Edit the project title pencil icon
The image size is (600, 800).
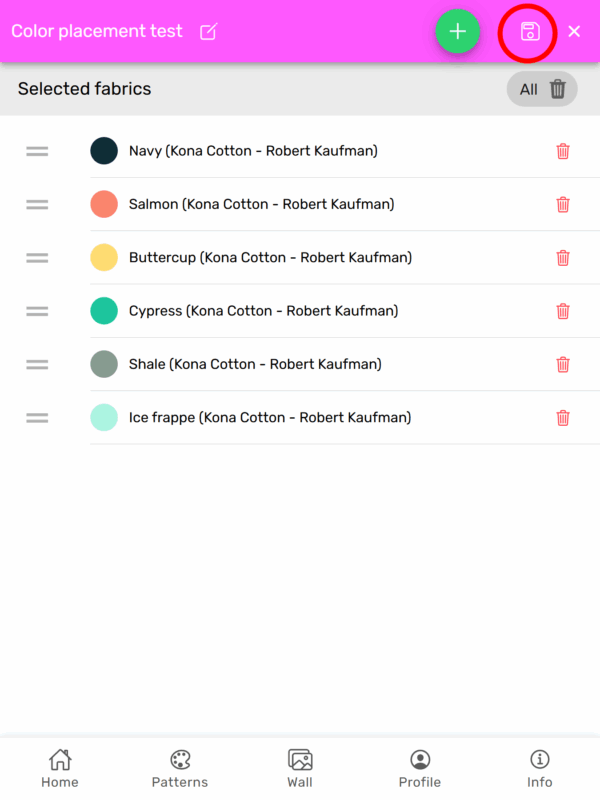(208, 32)
